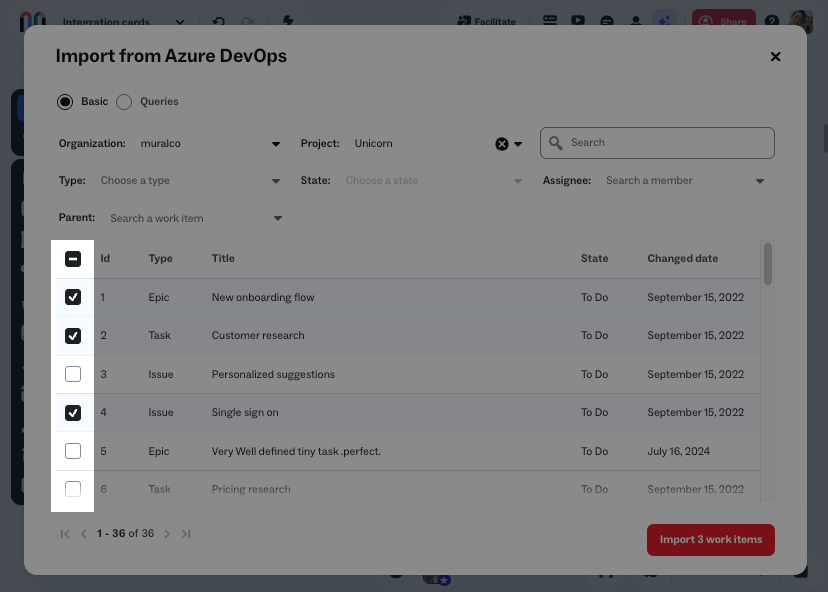Open the Organization dropdown showing muralco
The image size is (828, 592).
(210, 144)
